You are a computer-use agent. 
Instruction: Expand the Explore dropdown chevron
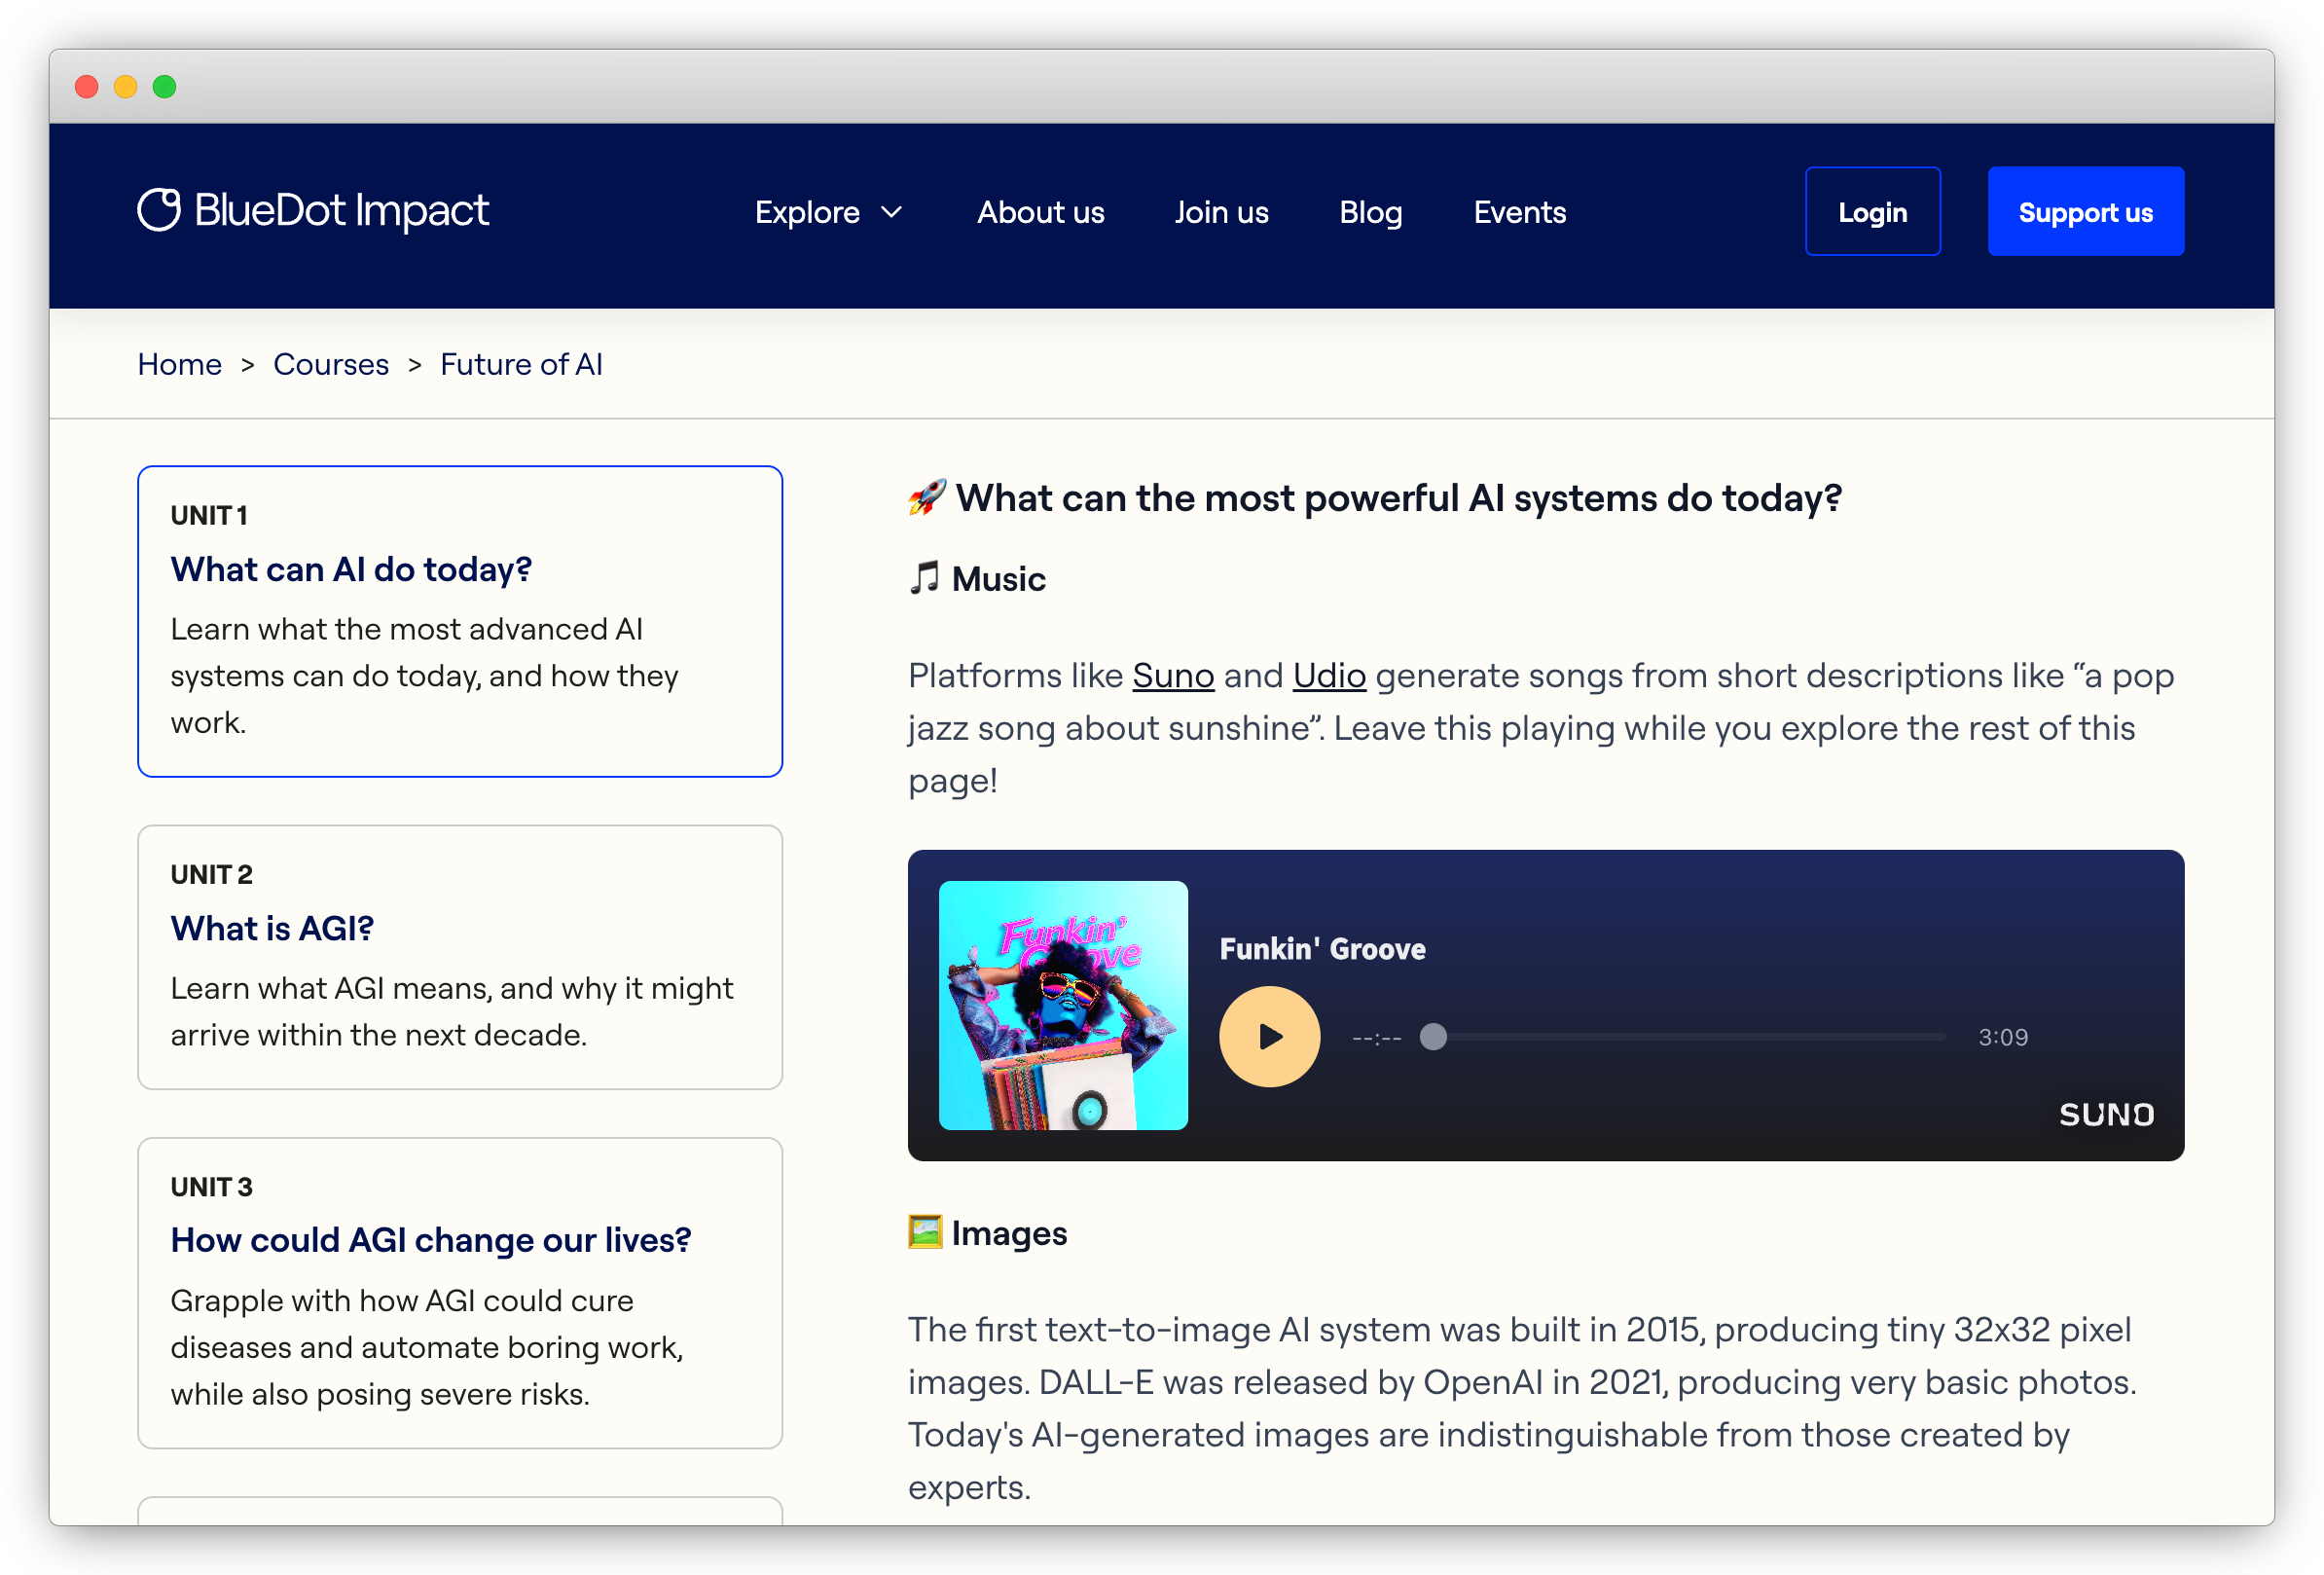point(892,212)
